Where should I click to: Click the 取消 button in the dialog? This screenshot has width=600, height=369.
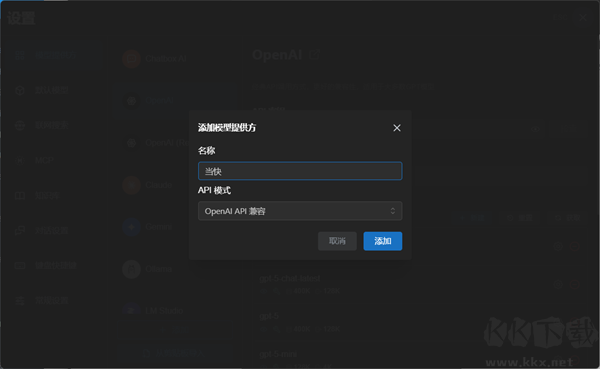pos(337,241)
